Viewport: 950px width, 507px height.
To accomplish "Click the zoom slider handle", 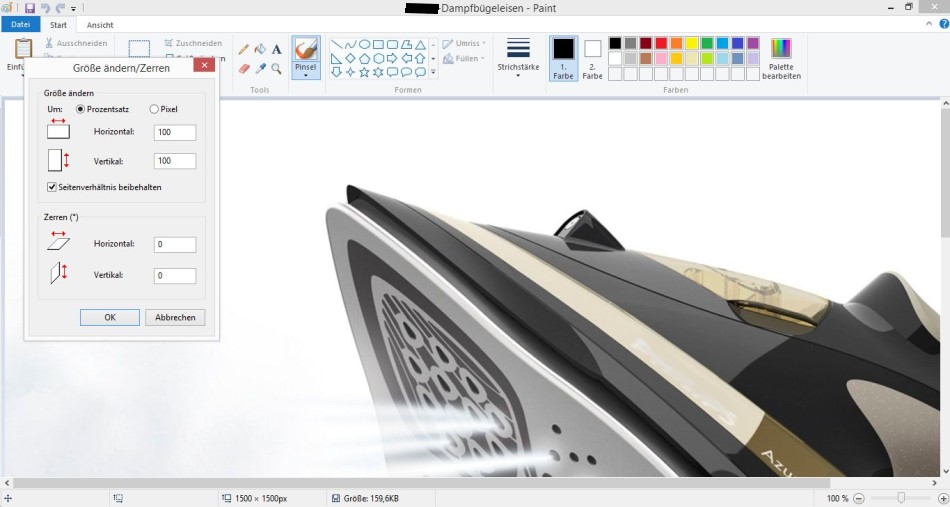I will (x=902, y=498).
